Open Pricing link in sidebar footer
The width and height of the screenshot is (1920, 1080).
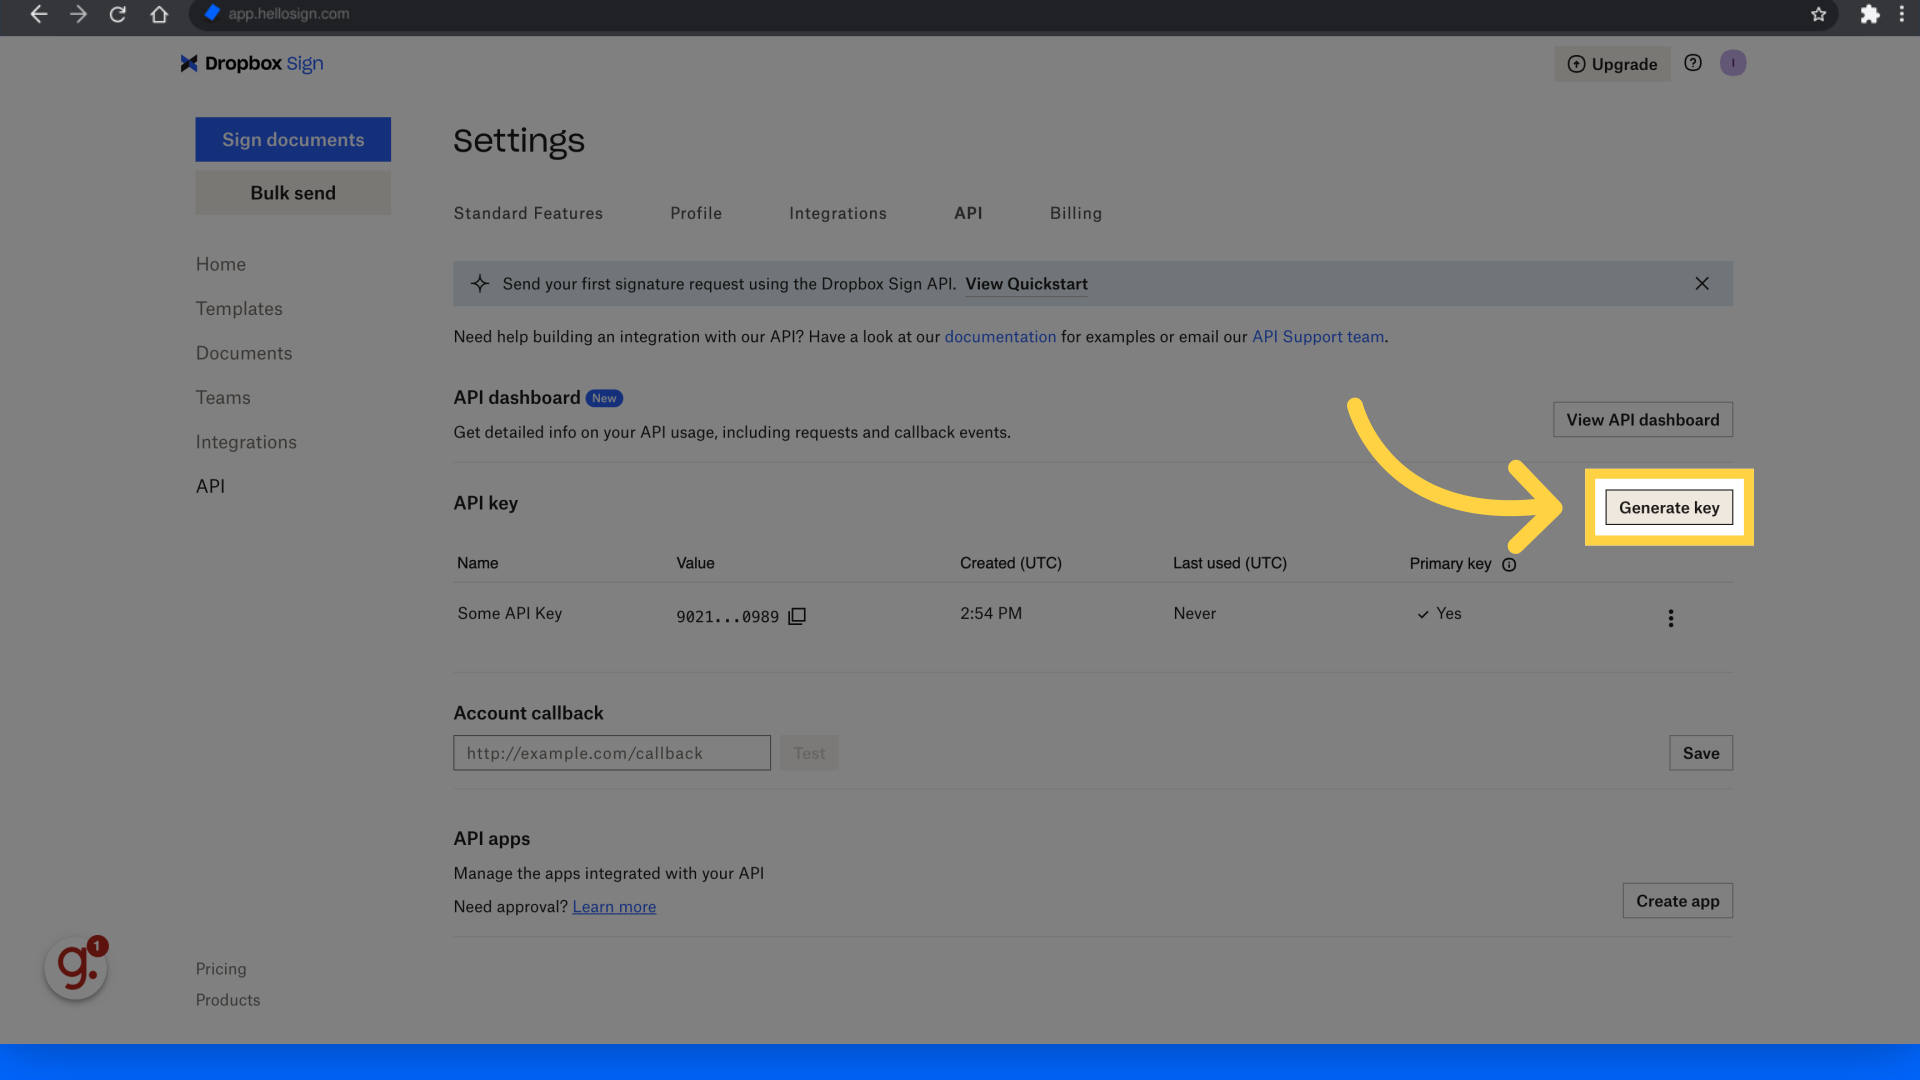coord(221,969)
